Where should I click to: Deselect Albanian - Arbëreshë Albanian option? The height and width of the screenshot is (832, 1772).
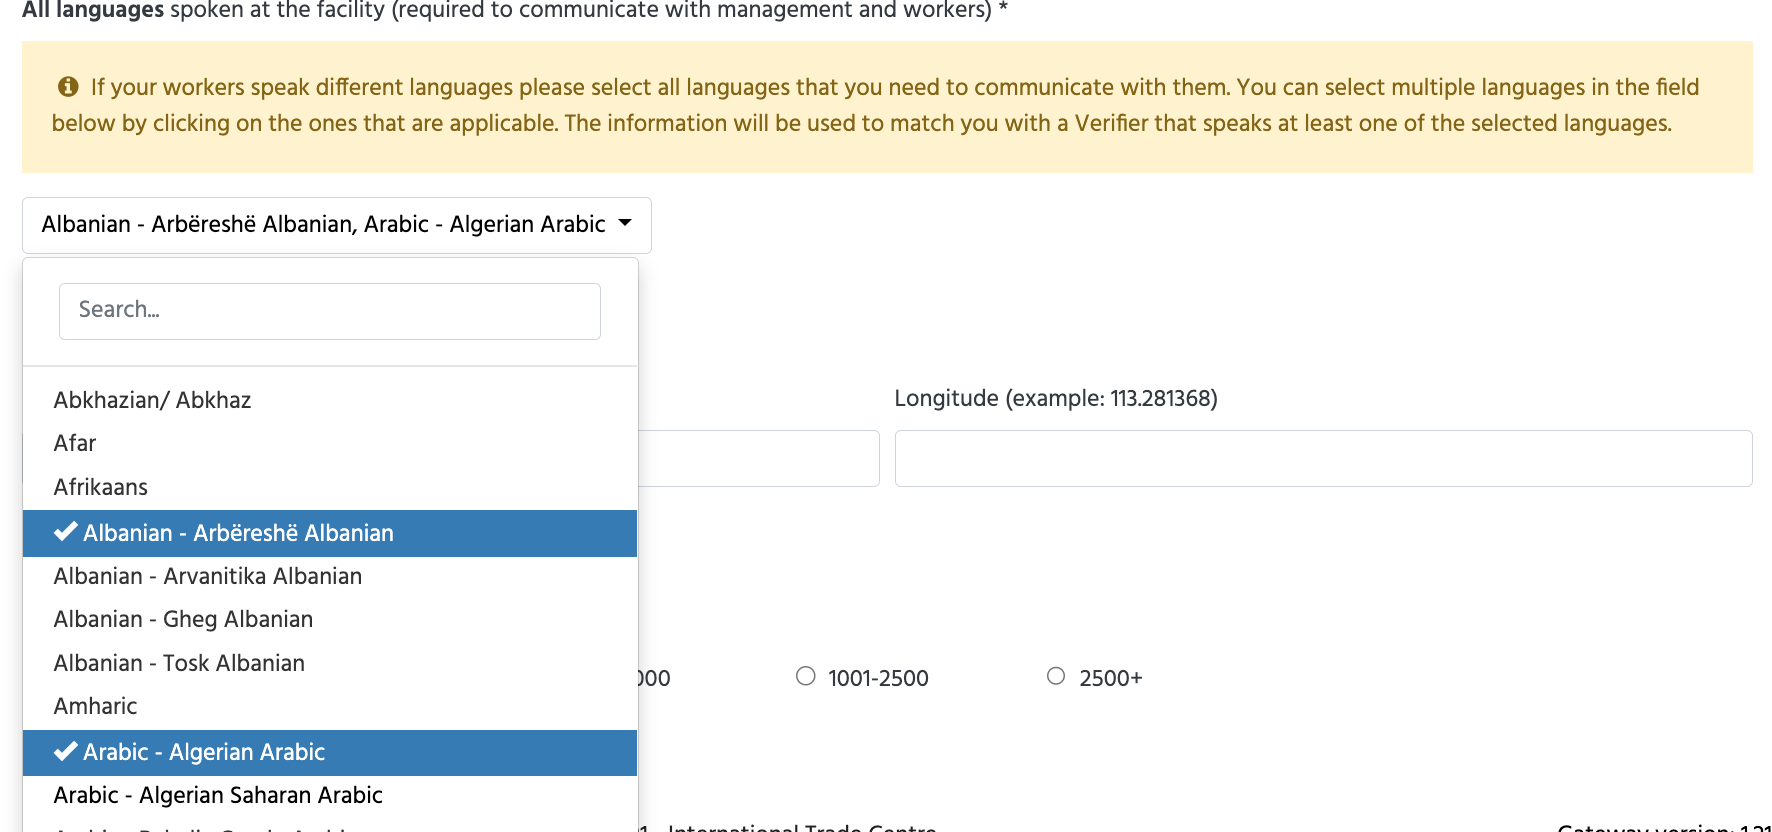[x=238, y=533]
